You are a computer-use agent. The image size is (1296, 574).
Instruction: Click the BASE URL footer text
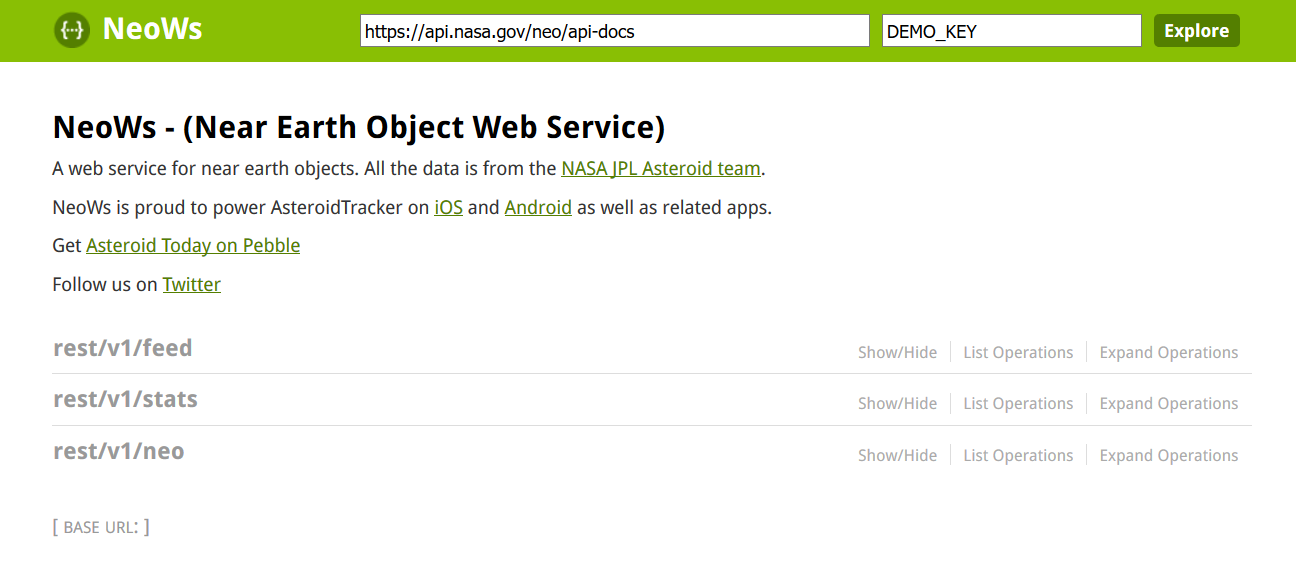(x=101, y=526)
